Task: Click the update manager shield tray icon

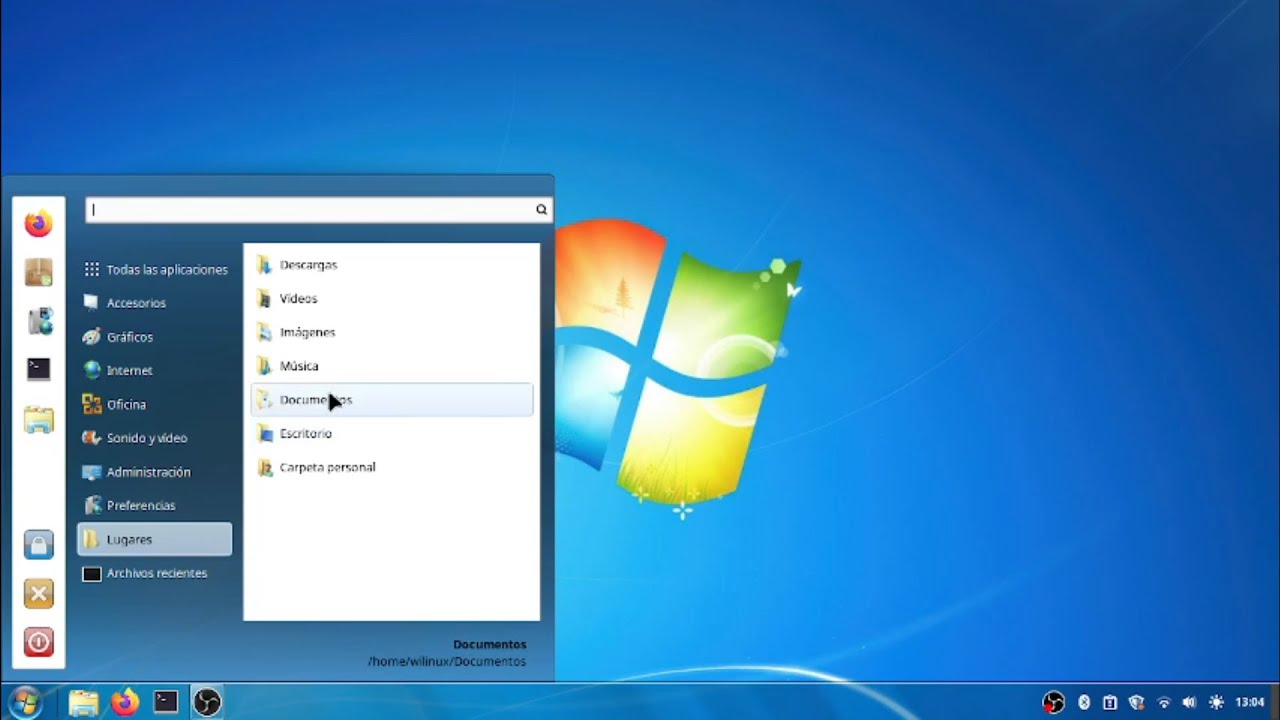Action: 1136,703
